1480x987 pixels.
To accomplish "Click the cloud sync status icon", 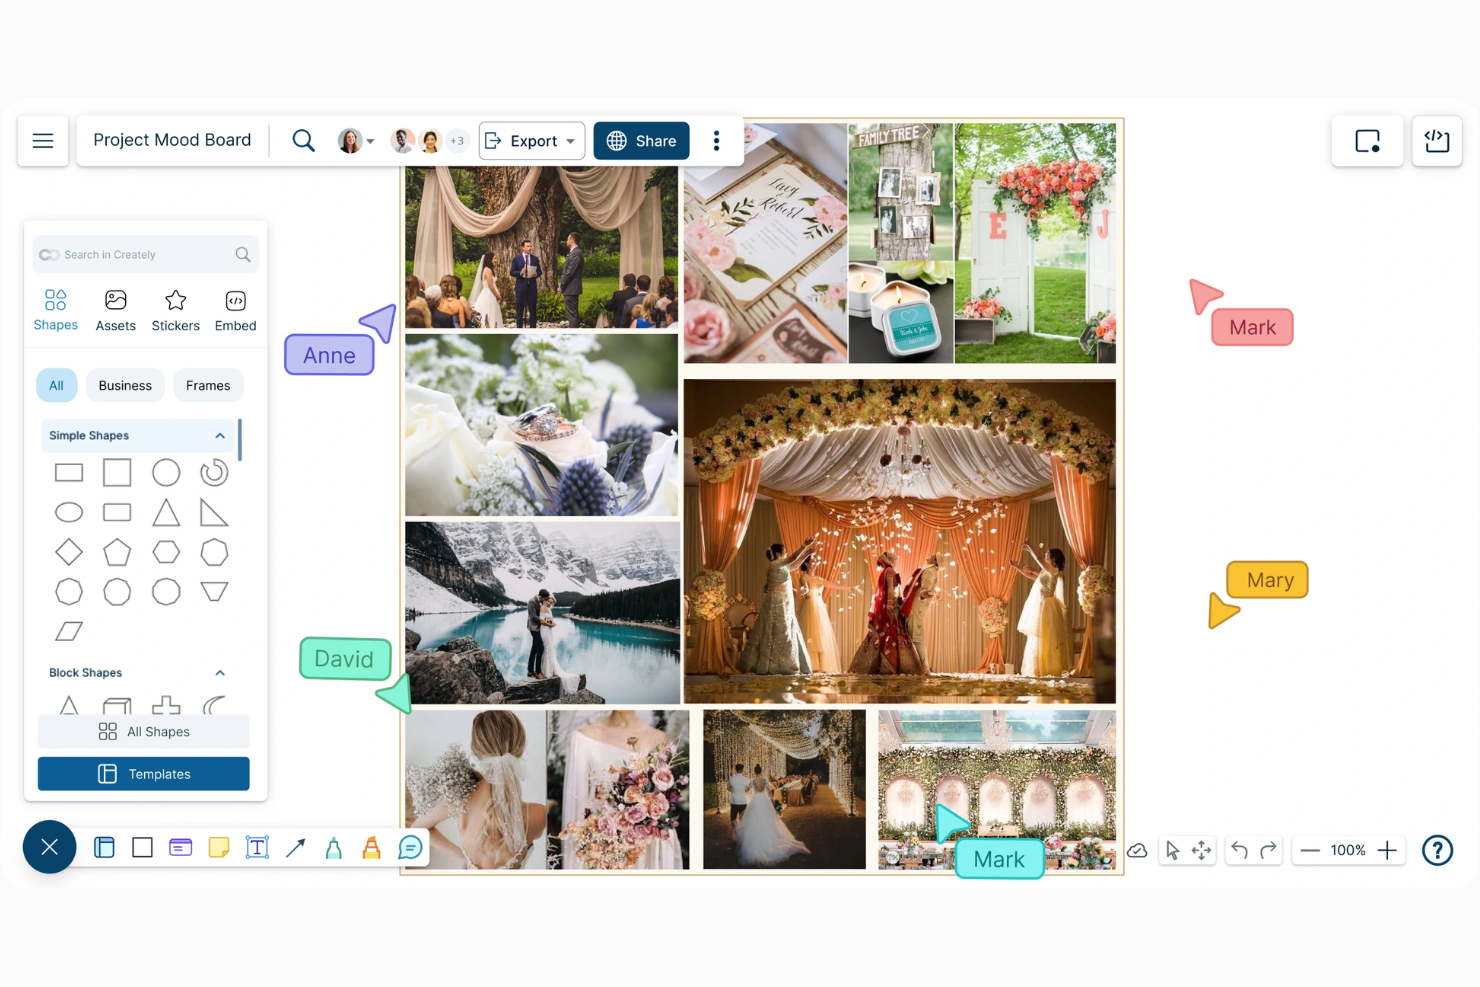I will 1137,851.
